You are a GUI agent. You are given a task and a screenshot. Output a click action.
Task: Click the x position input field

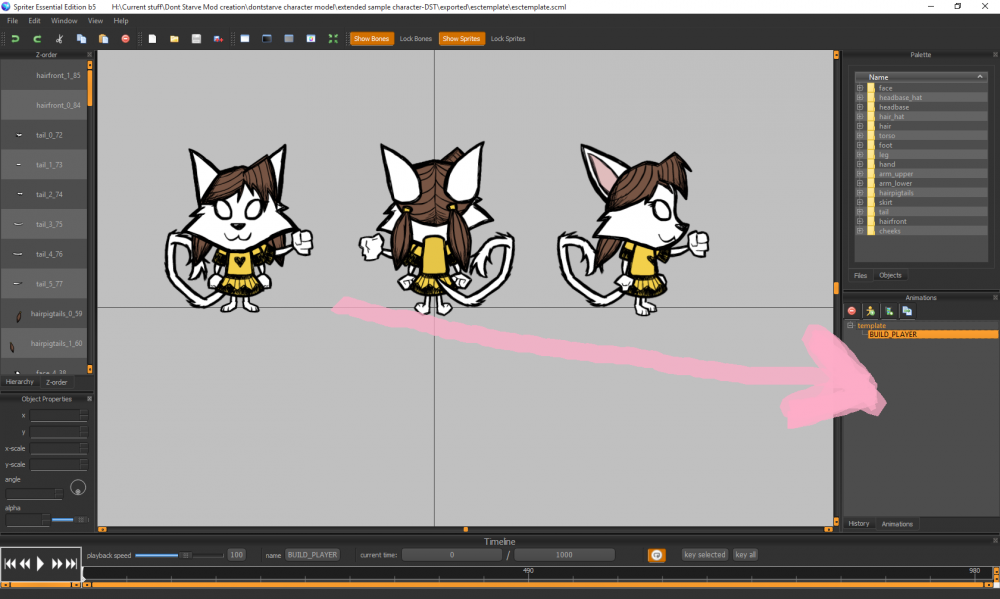(x=58, y=415)
